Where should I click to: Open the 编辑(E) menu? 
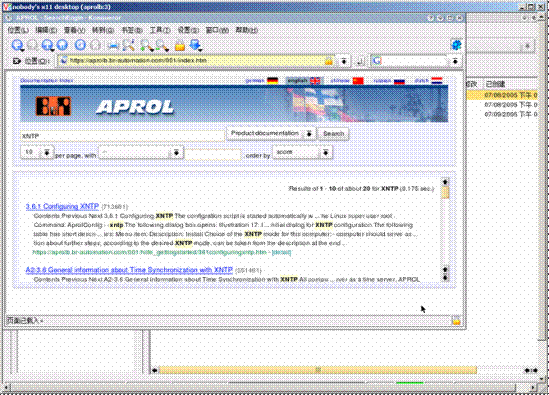[x=46, y=30]
